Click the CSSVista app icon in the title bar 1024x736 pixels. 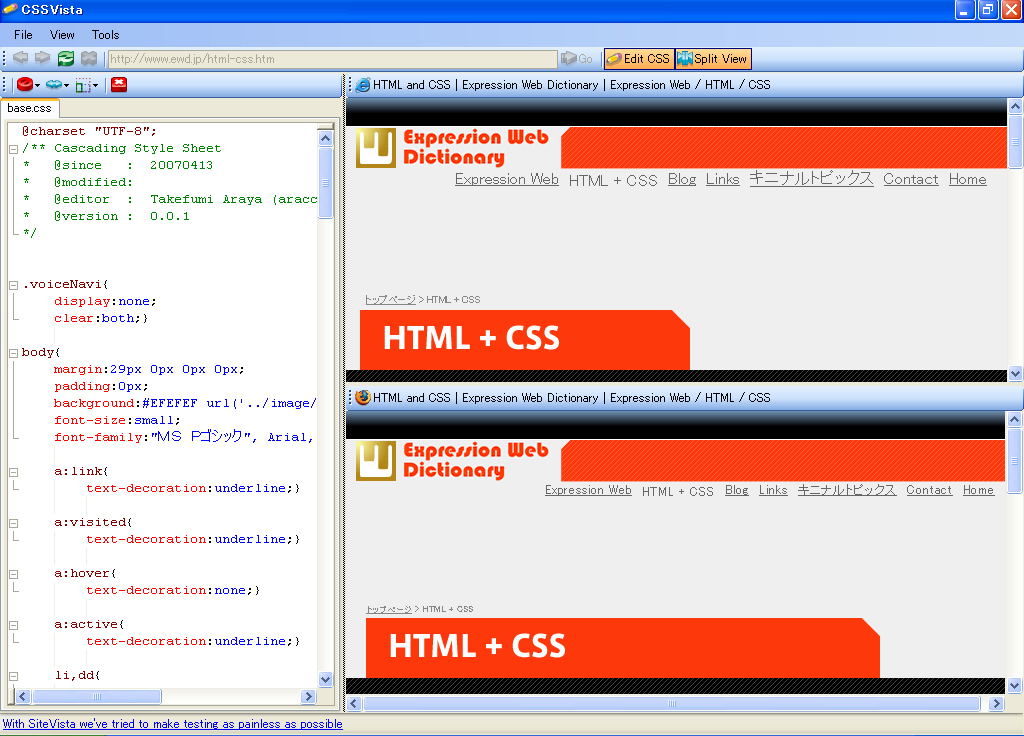coord(10,9)
